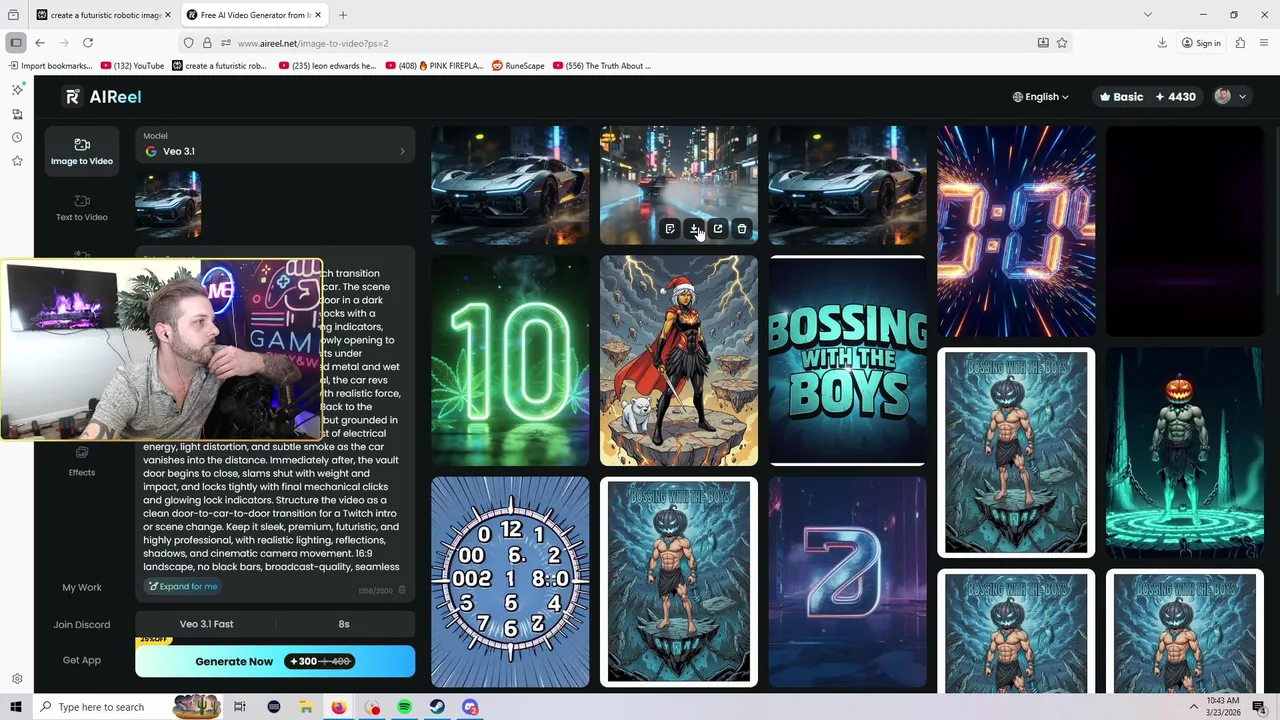Open the Effects section

click(x=82, y=463)
